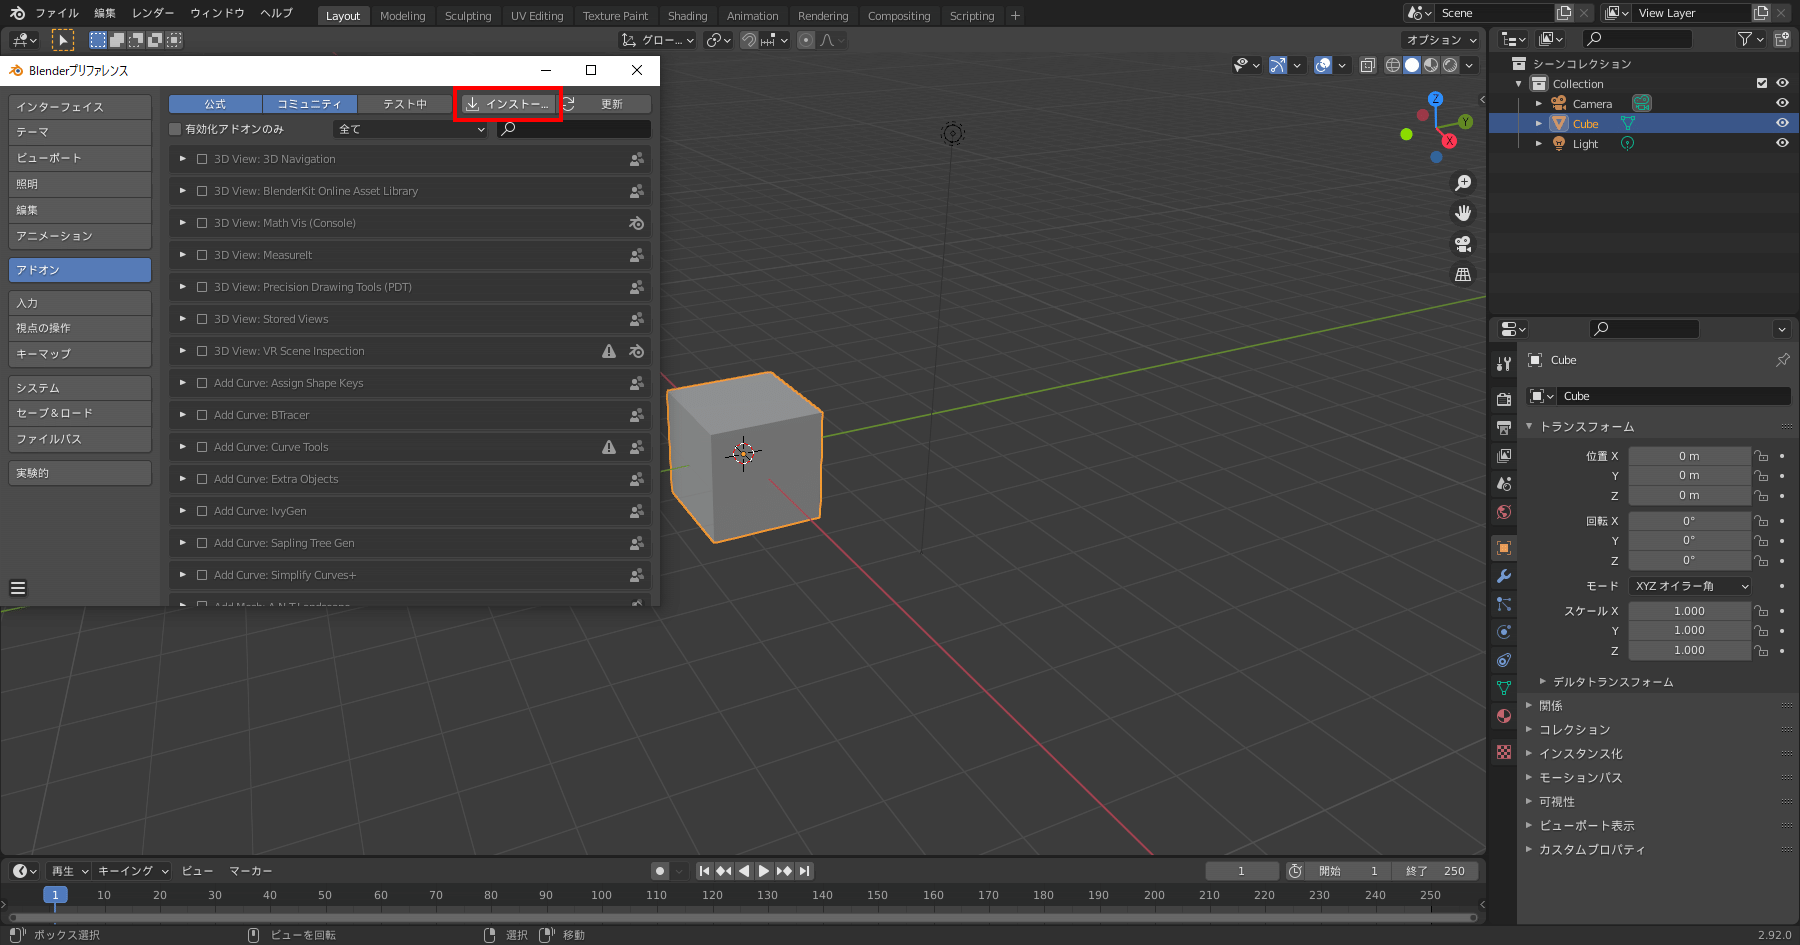Toggle テスト中 addon filter button

404,104
